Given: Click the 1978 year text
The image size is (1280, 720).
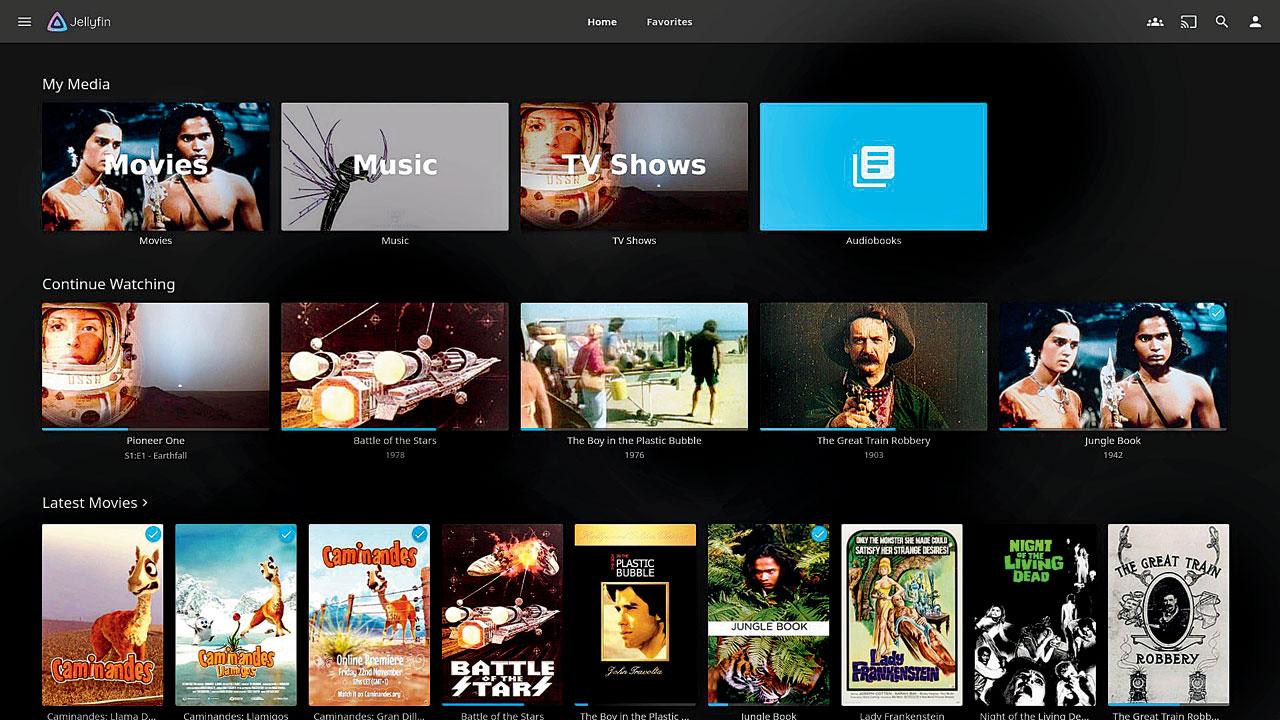Looking at the screenshot, I should [x=395, y=456].
